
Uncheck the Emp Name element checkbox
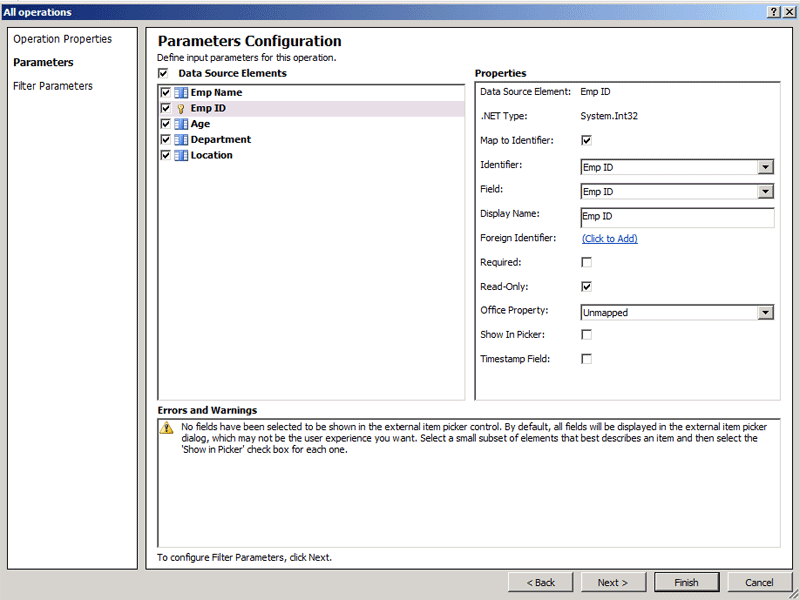click(165, 93)
